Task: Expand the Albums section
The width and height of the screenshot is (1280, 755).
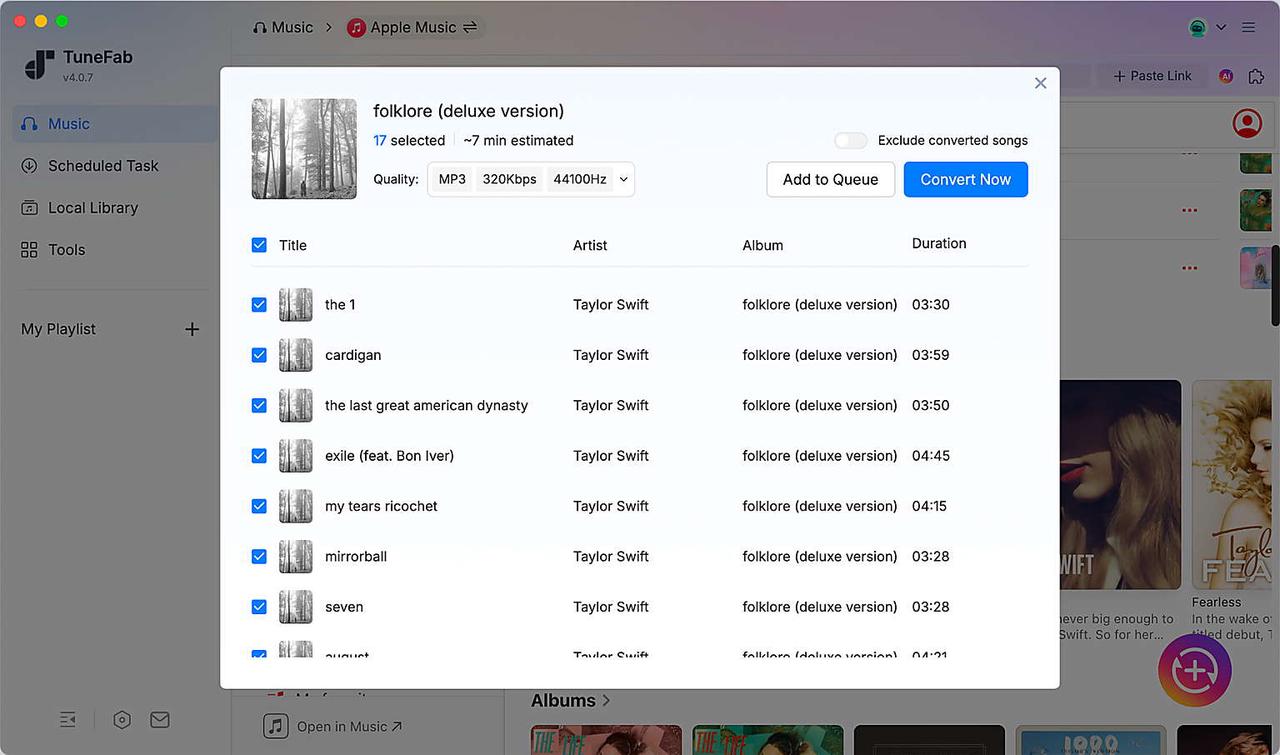Action: click(570, 700)
